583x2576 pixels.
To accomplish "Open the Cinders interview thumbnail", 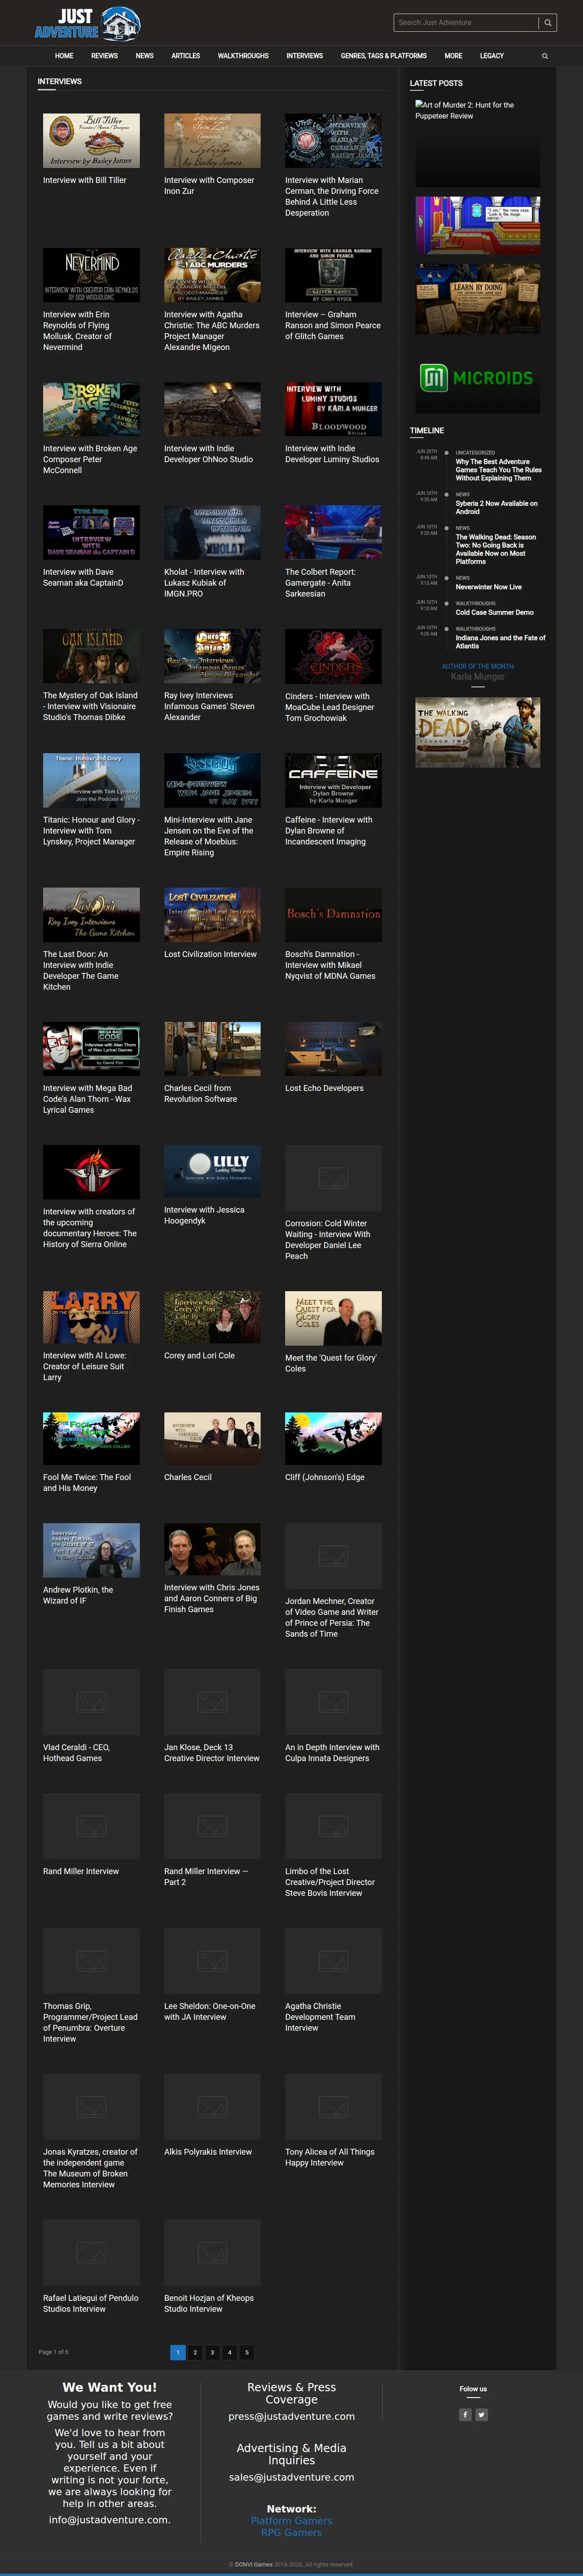I will point(333,656).
